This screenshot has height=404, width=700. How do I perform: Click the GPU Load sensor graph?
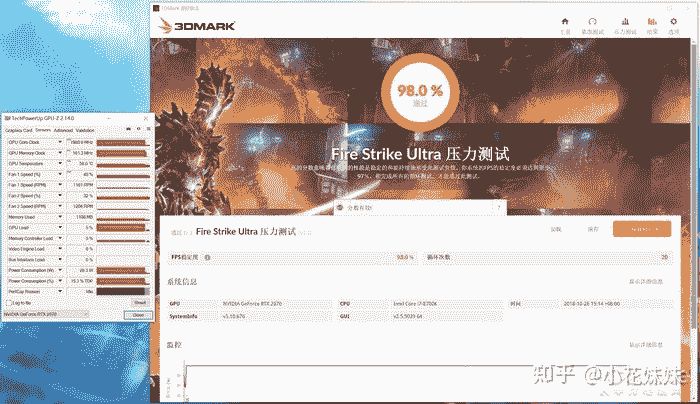pos(123,227)
